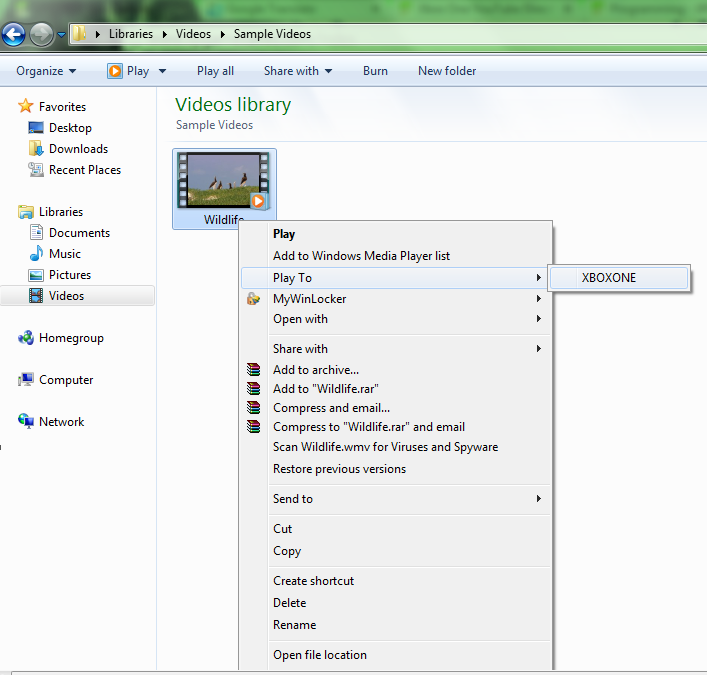Click the Play all toolbar button
The height and width of the screenshot is (675, 707).
(215, 71)
